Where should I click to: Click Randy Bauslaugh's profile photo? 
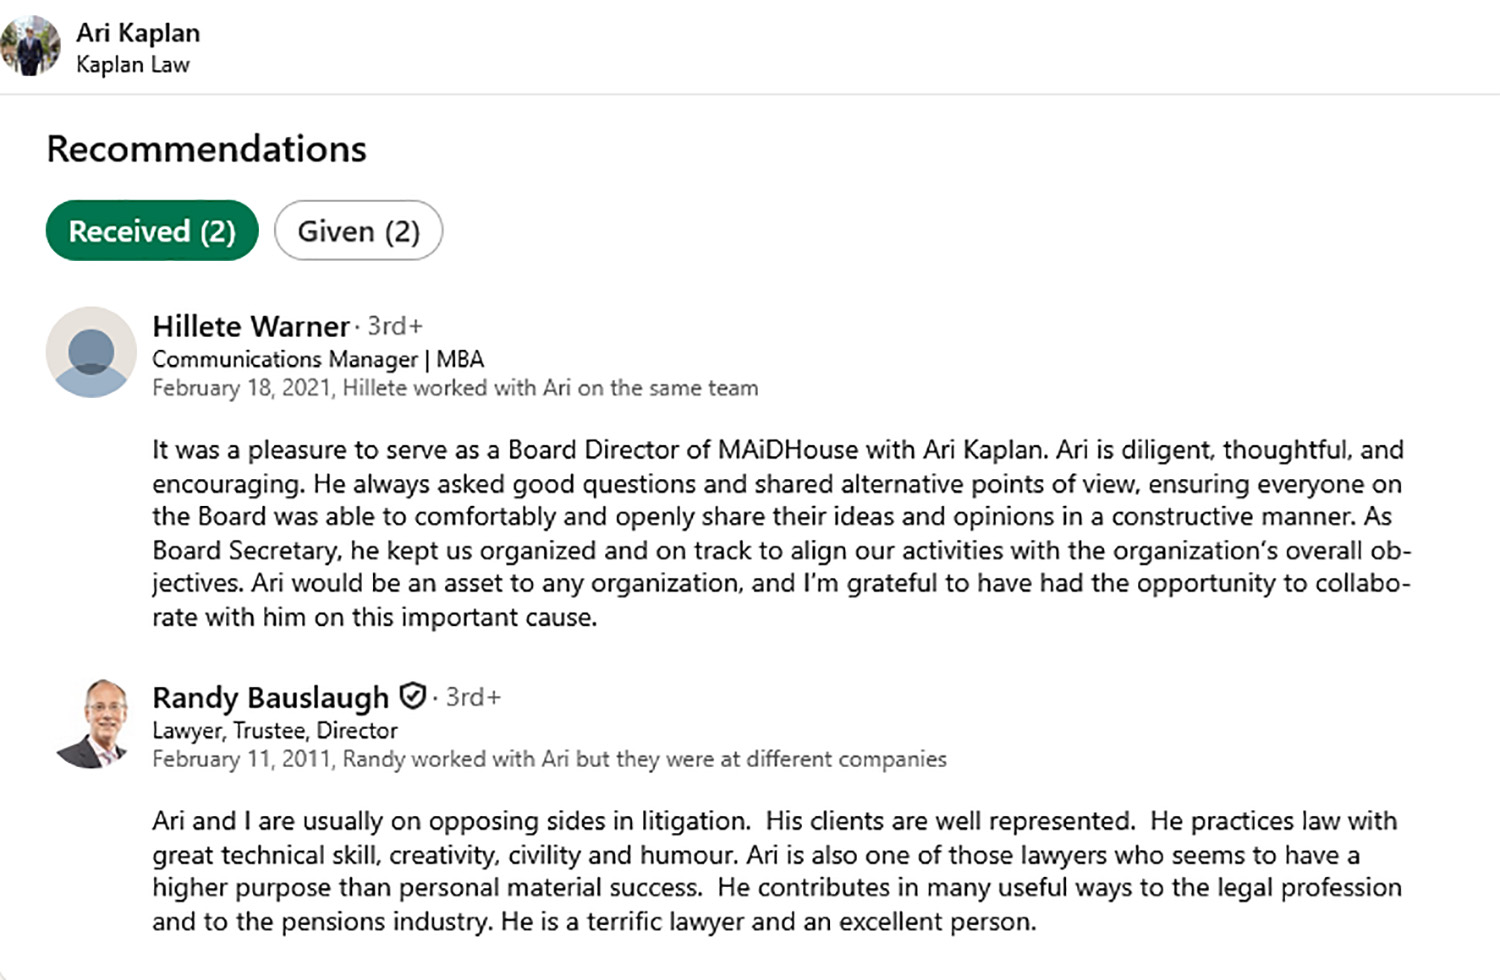click(94, 724)
